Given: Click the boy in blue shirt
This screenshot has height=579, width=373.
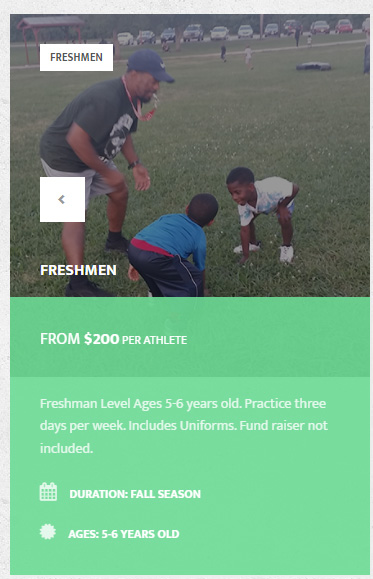Looking at the screenshot, I should click(x=173, y=247).
